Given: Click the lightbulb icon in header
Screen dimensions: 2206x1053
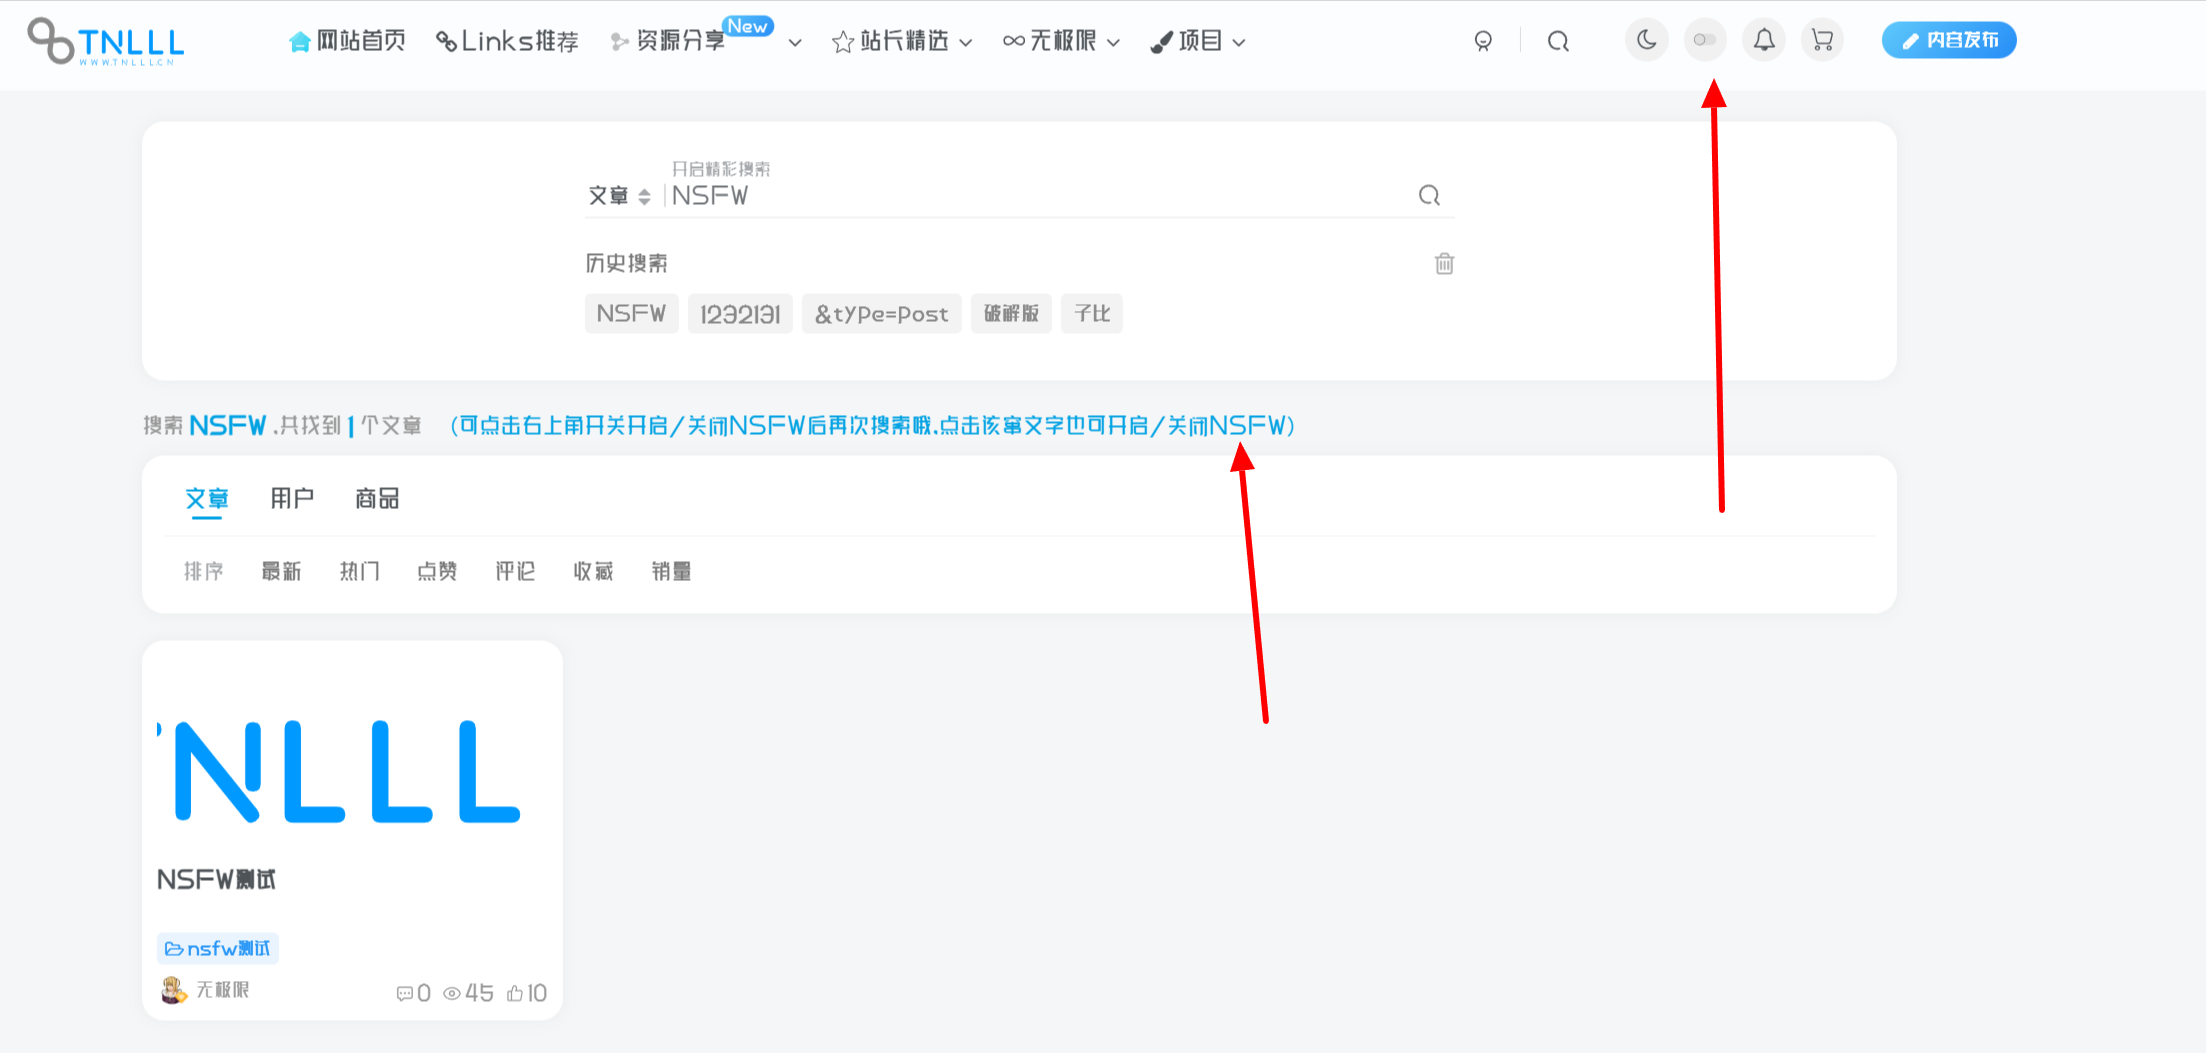Looking at the screenshot, I should coord(1483,41).
